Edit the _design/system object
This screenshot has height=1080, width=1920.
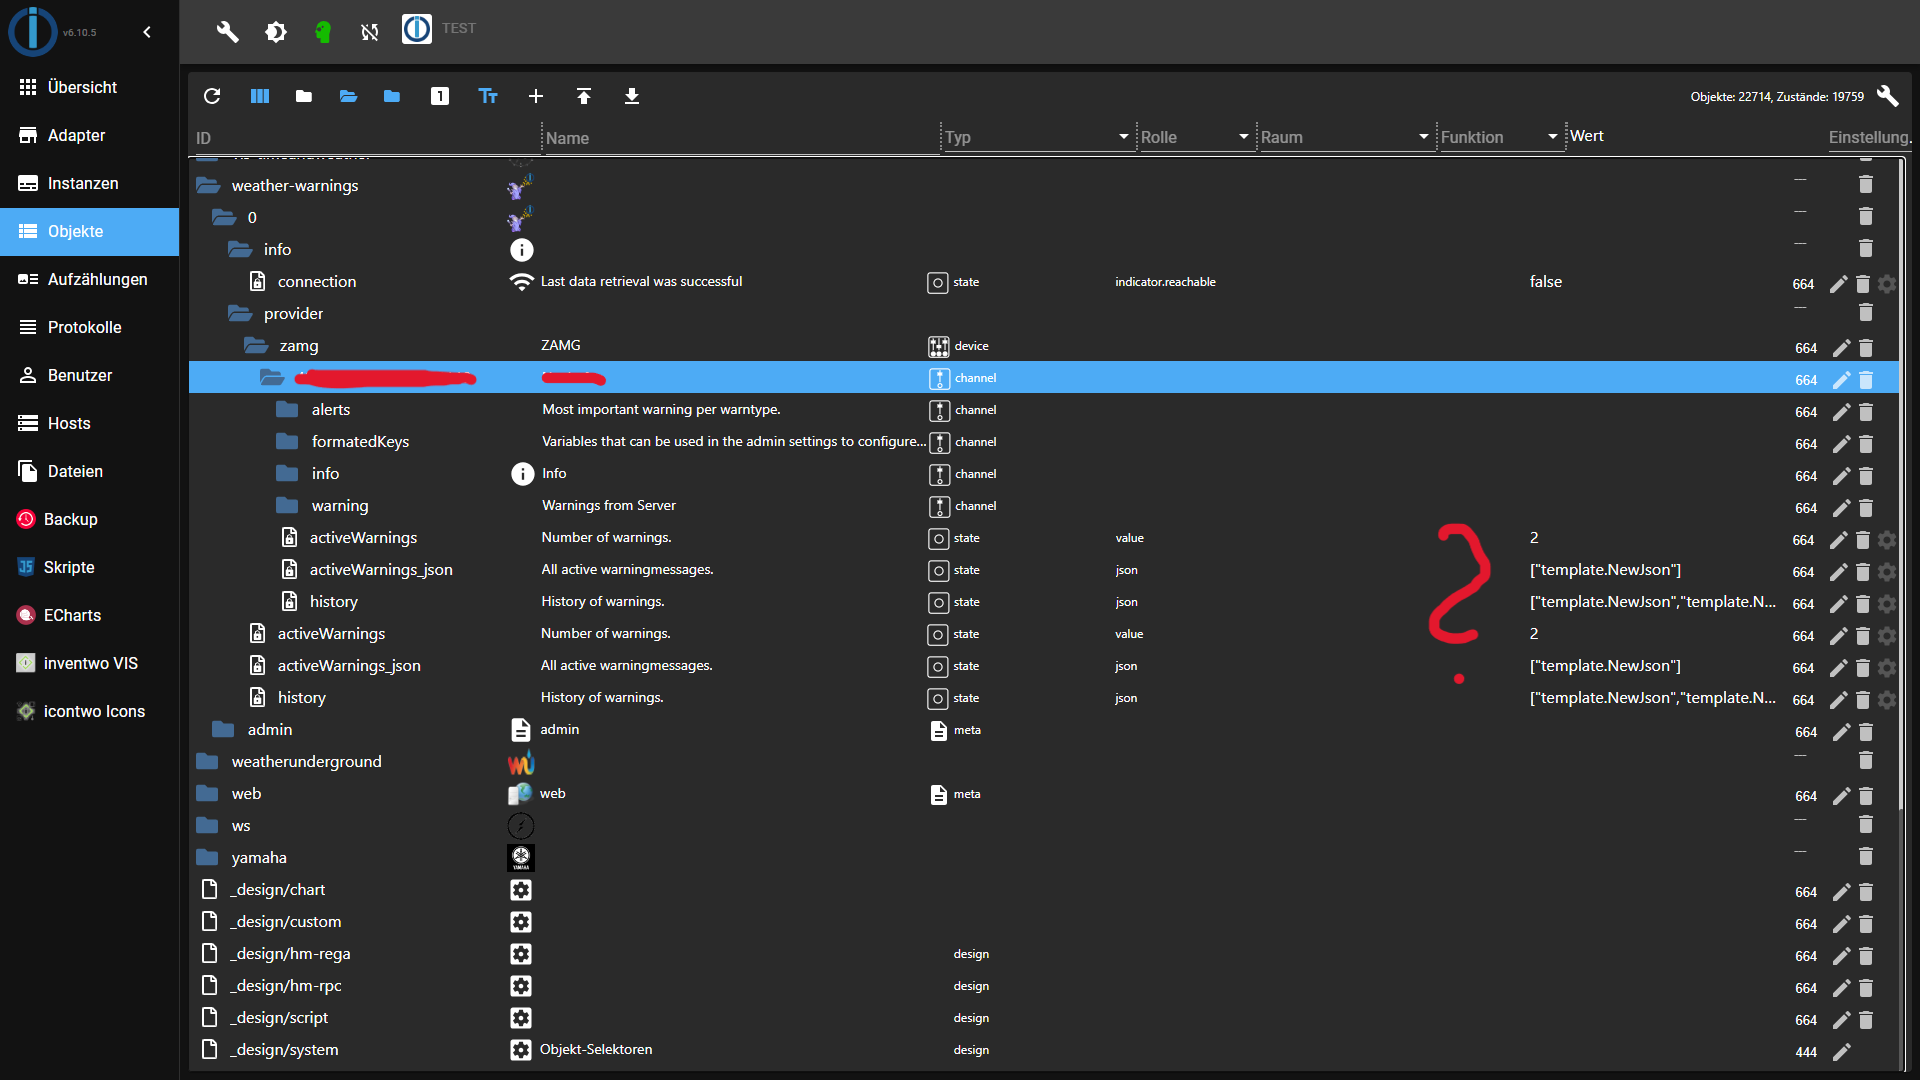(1841, 1052)
